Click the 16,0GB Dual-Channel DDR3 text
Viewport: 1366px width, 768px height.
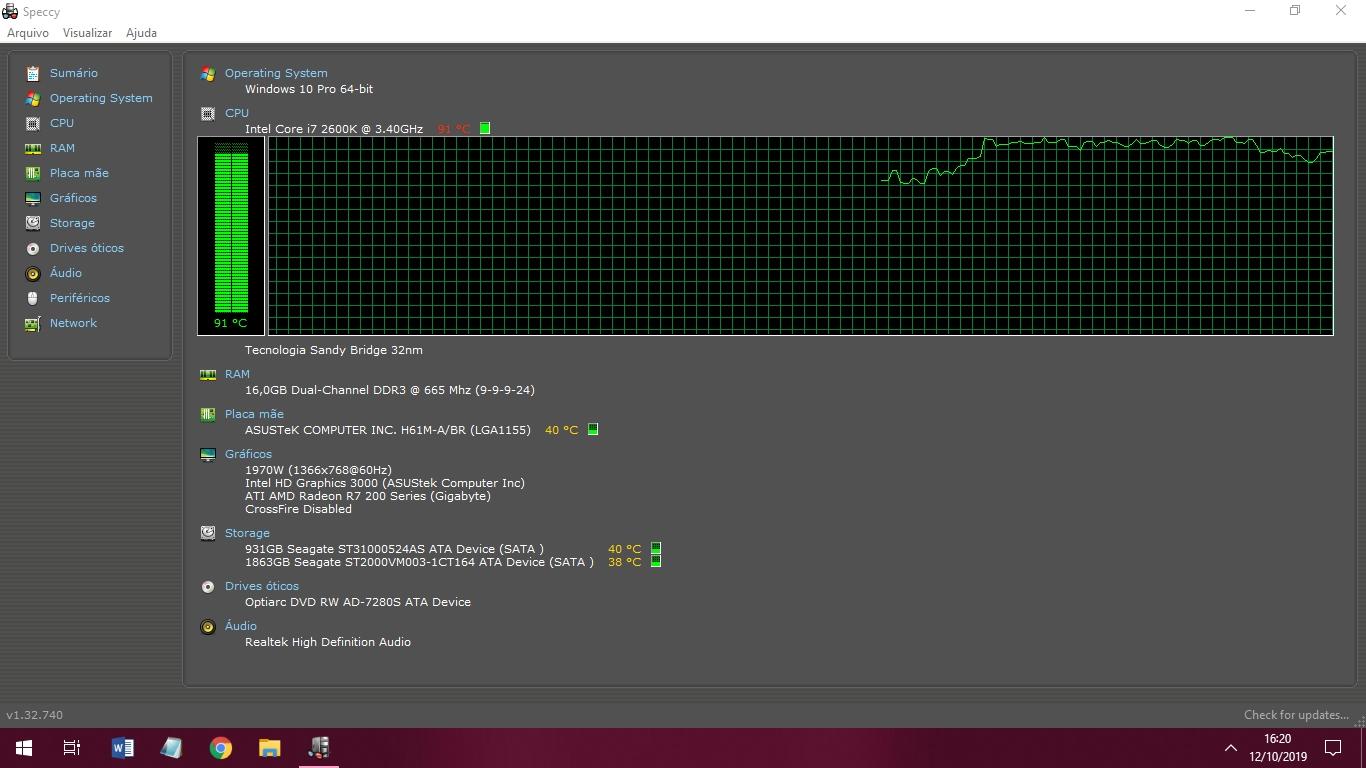pyautogui.click(x=390, y=390)
